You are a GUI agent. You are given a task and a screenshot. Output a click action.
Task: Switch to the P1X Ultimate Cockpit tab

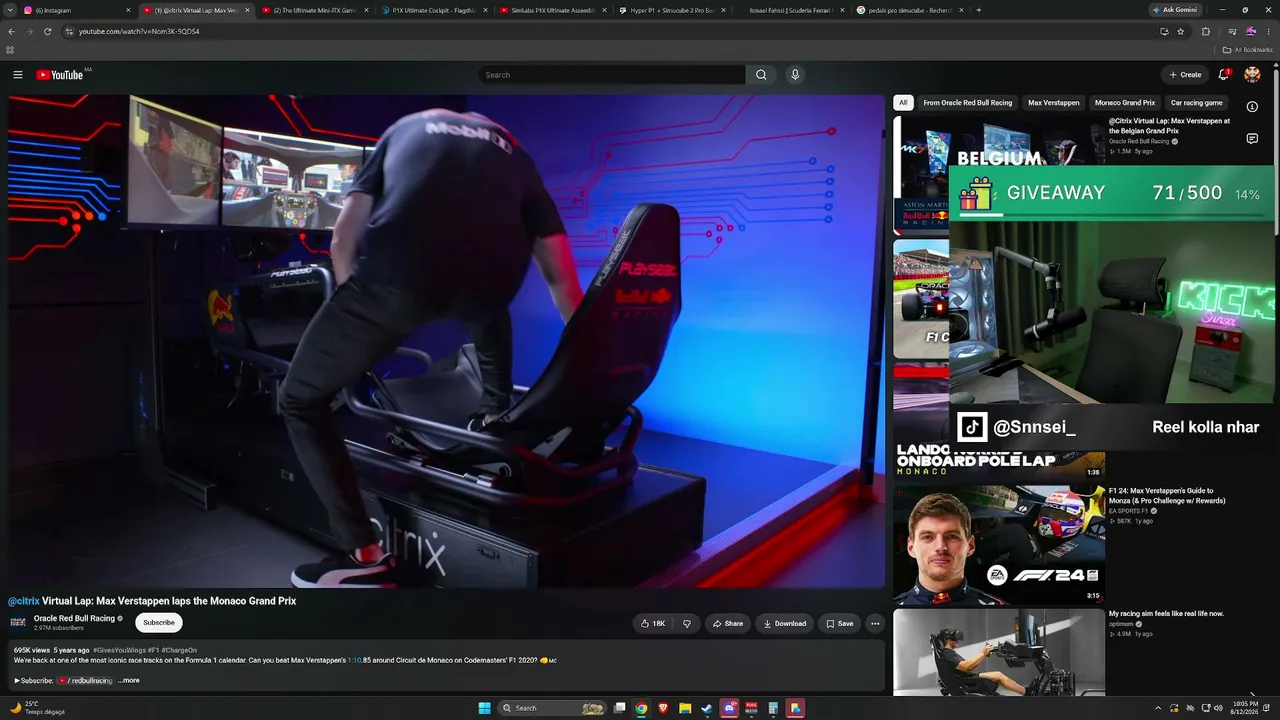point(434,10)
